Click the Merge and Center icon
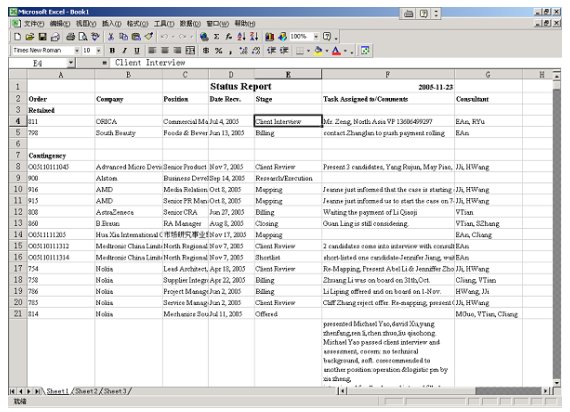This screenshot has height=412, width=570. click(190, 51)
